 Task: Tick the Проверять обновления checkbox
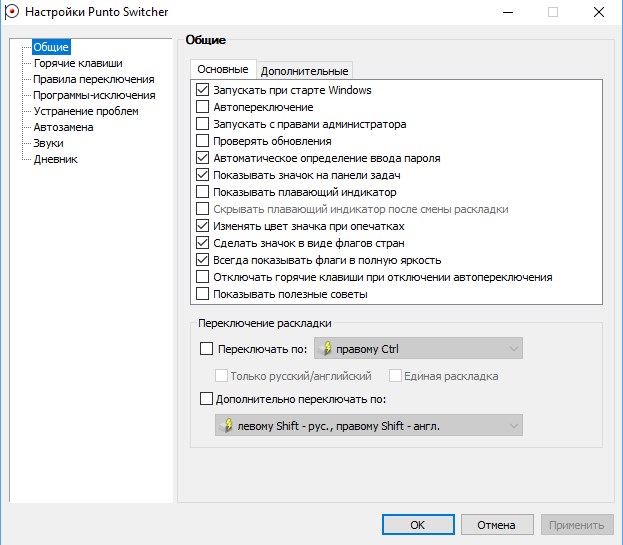point(204,141)
